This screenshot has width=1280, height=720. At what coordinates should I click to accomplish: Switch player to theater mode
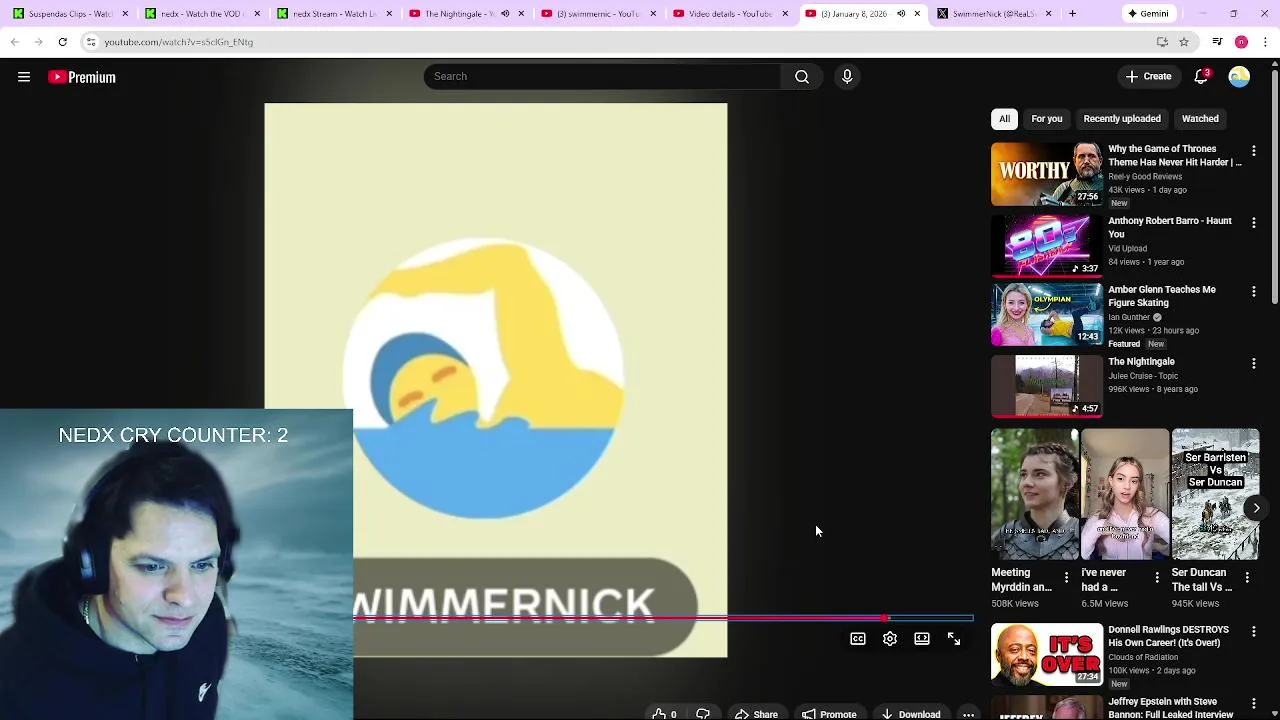[922, 639]
